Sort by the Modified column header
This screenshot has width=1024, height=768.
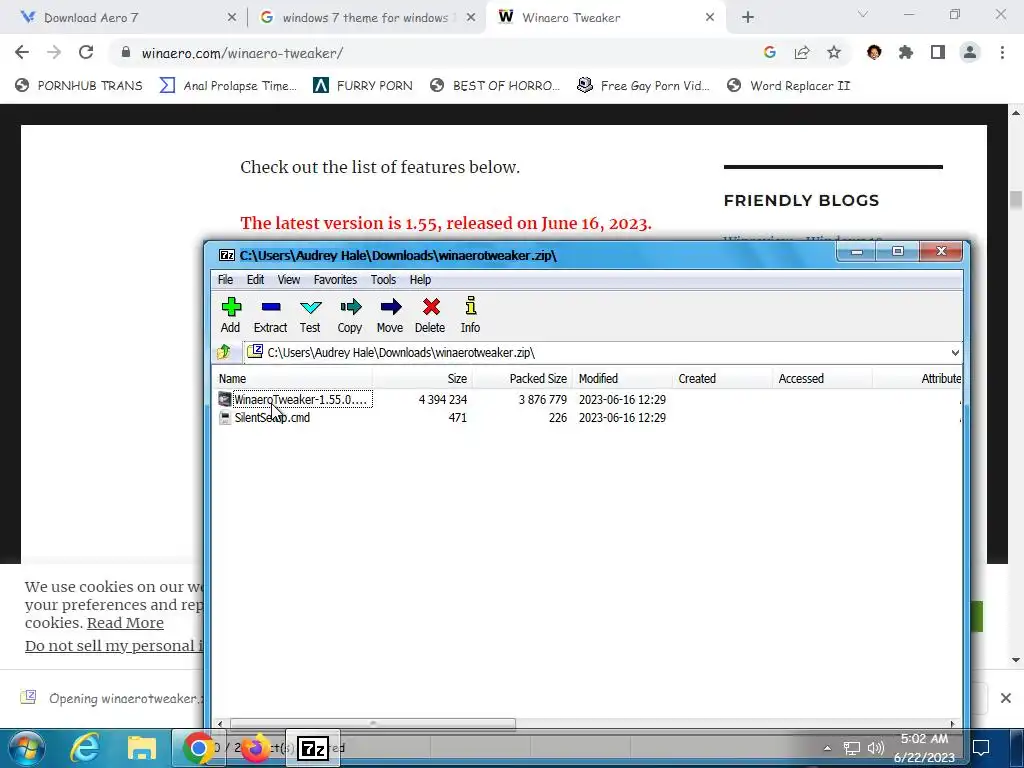point(622,379)
